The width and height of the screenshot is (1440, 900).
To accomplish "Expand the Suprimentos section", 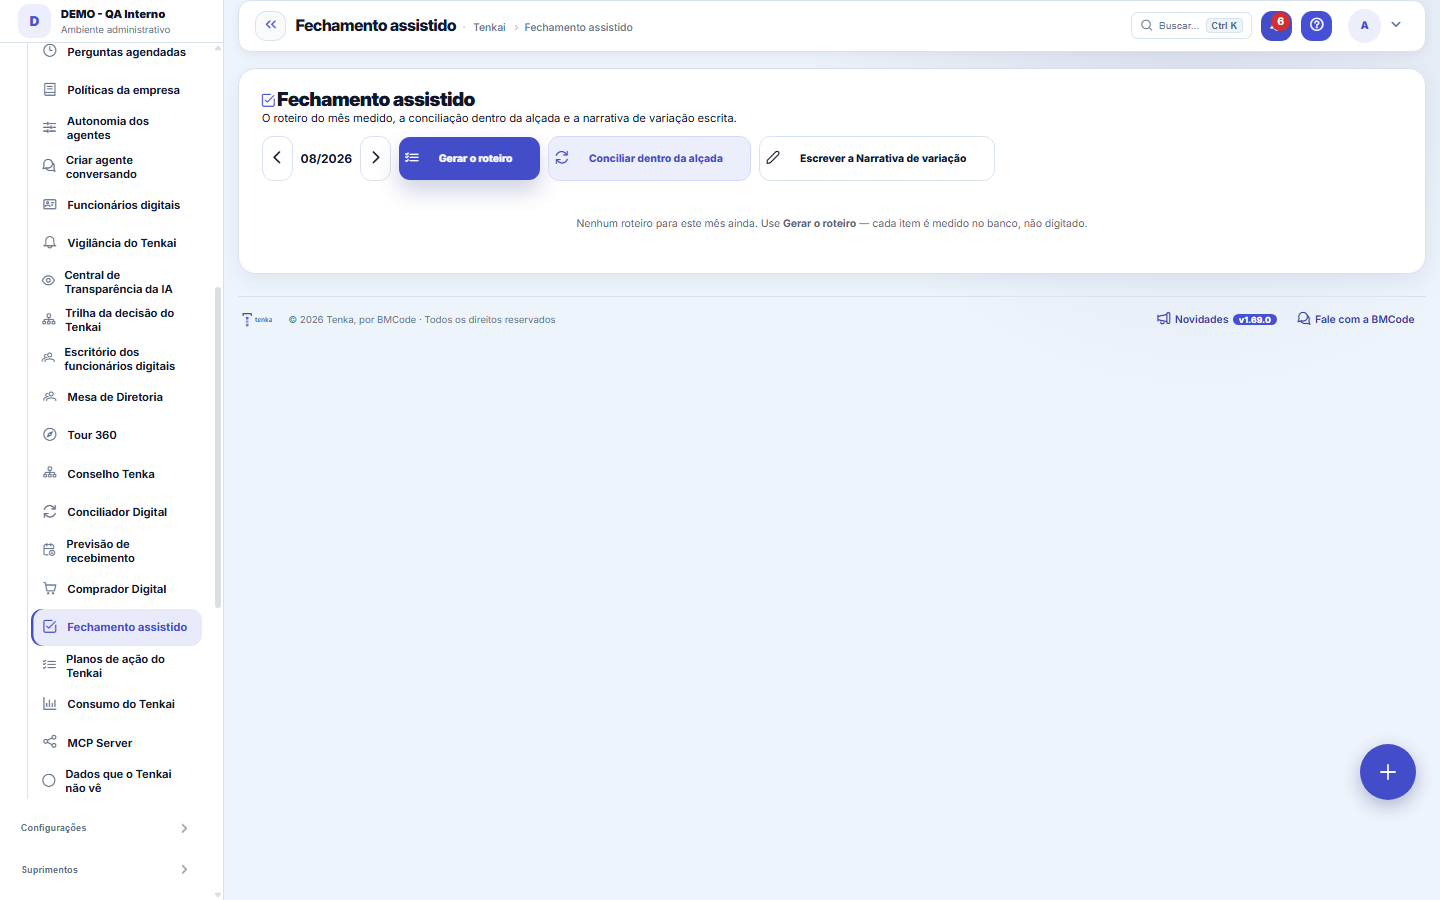I will [104, 870].
